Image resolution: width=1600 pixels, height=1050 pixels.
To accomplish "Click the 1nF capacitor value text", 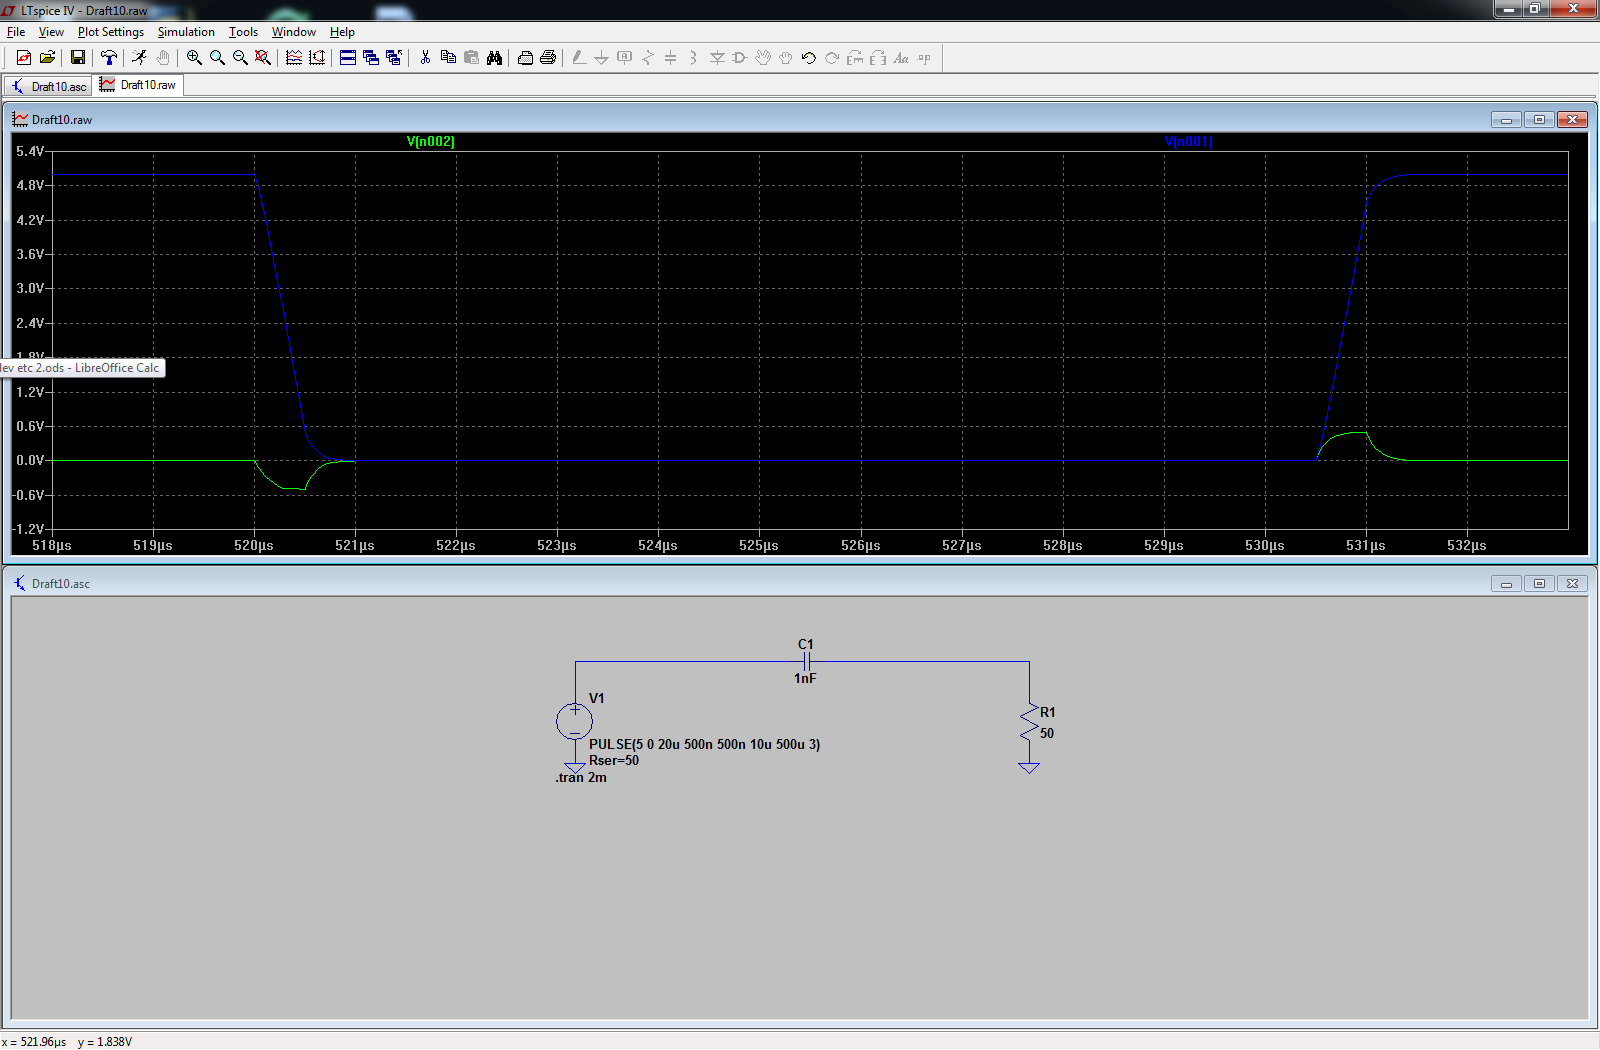I will point(805,678).
